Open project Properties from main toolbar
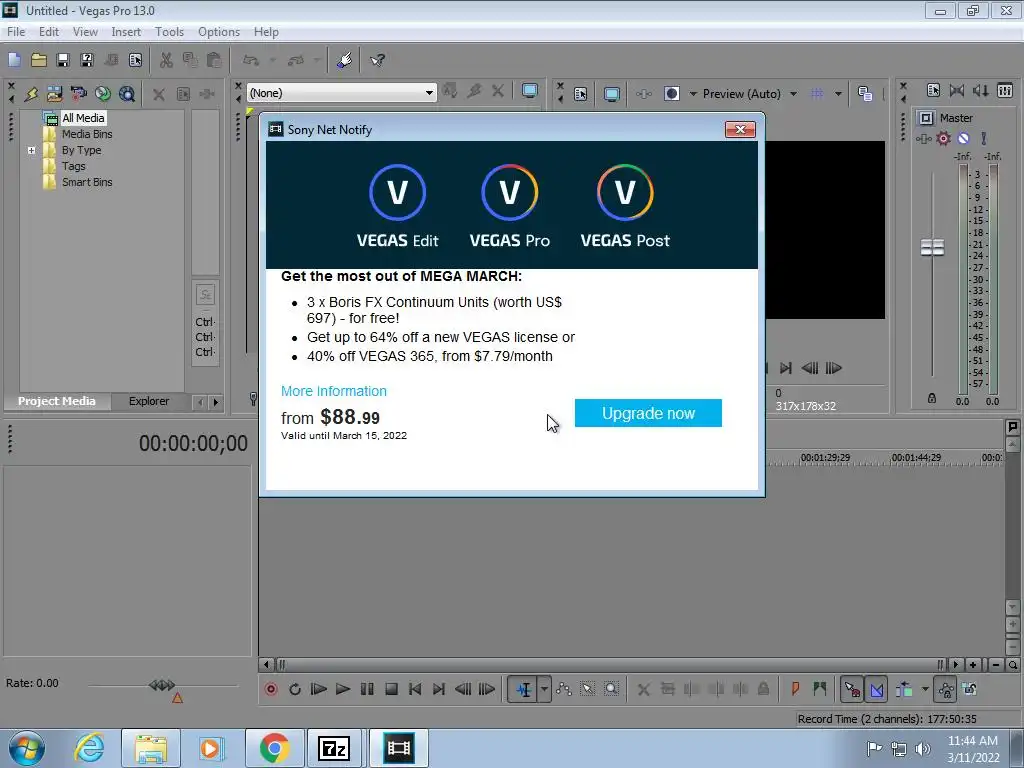Image resolution: width=1024 pixels, height=768 pixels. (x=135, y=60)
